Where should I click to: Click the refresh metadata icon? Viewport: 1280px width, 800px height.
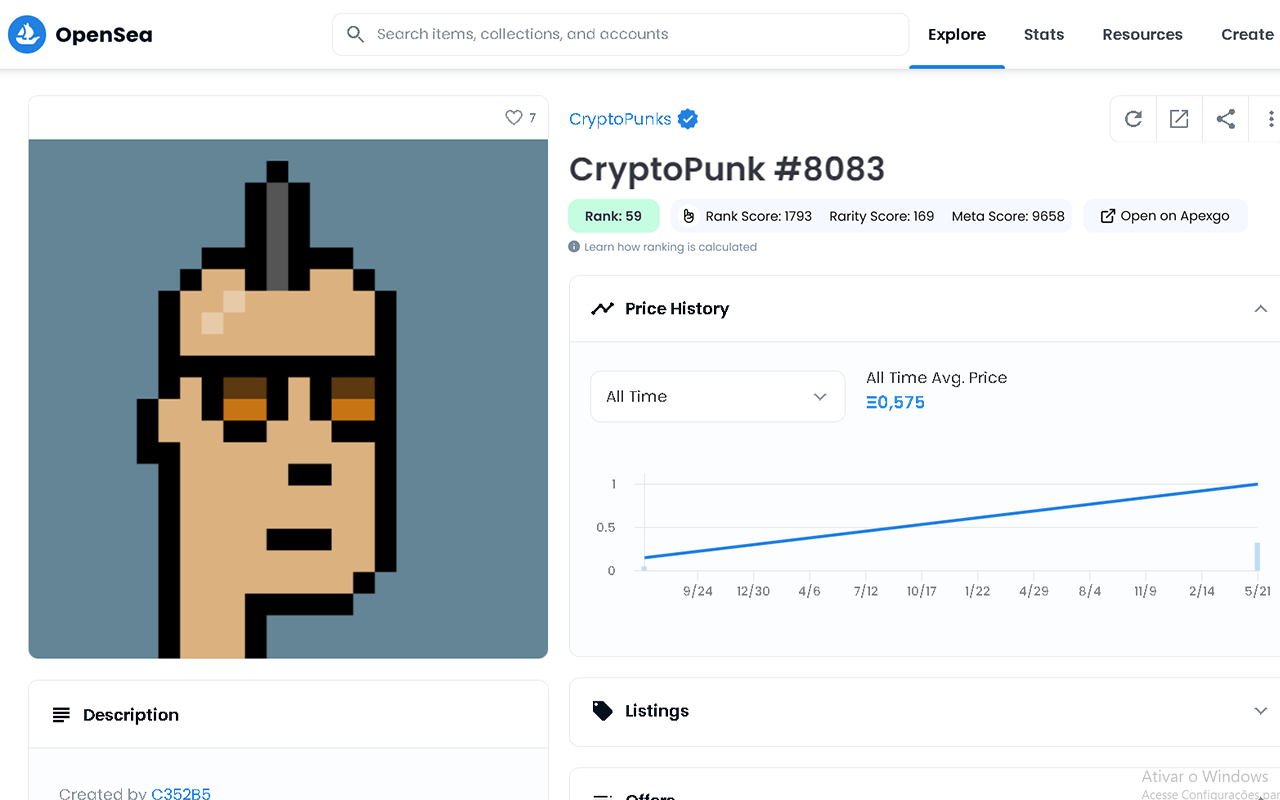[x=1133, y=118]
